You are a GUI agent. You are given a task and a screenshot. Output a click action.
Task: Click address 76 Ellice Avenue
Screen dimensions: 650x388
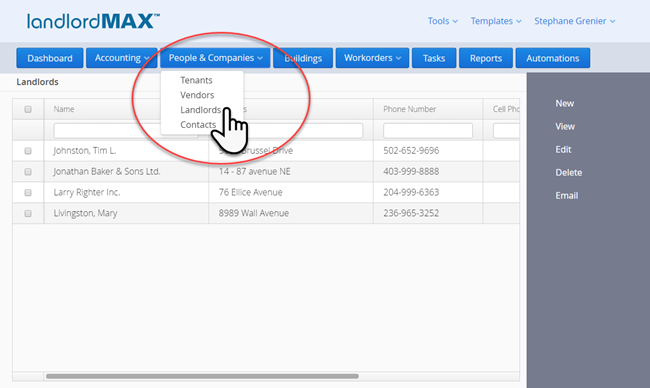coord(250,192)
